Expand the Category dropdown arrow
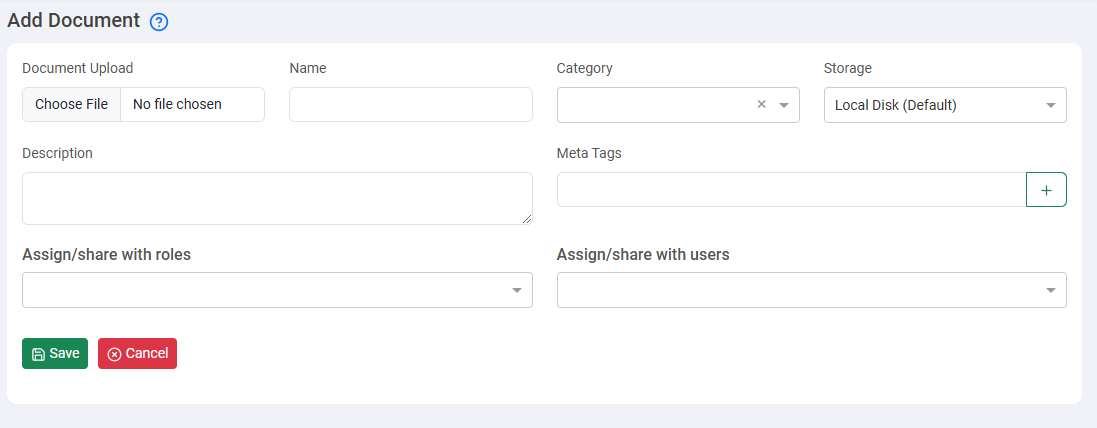 (784, 105)
